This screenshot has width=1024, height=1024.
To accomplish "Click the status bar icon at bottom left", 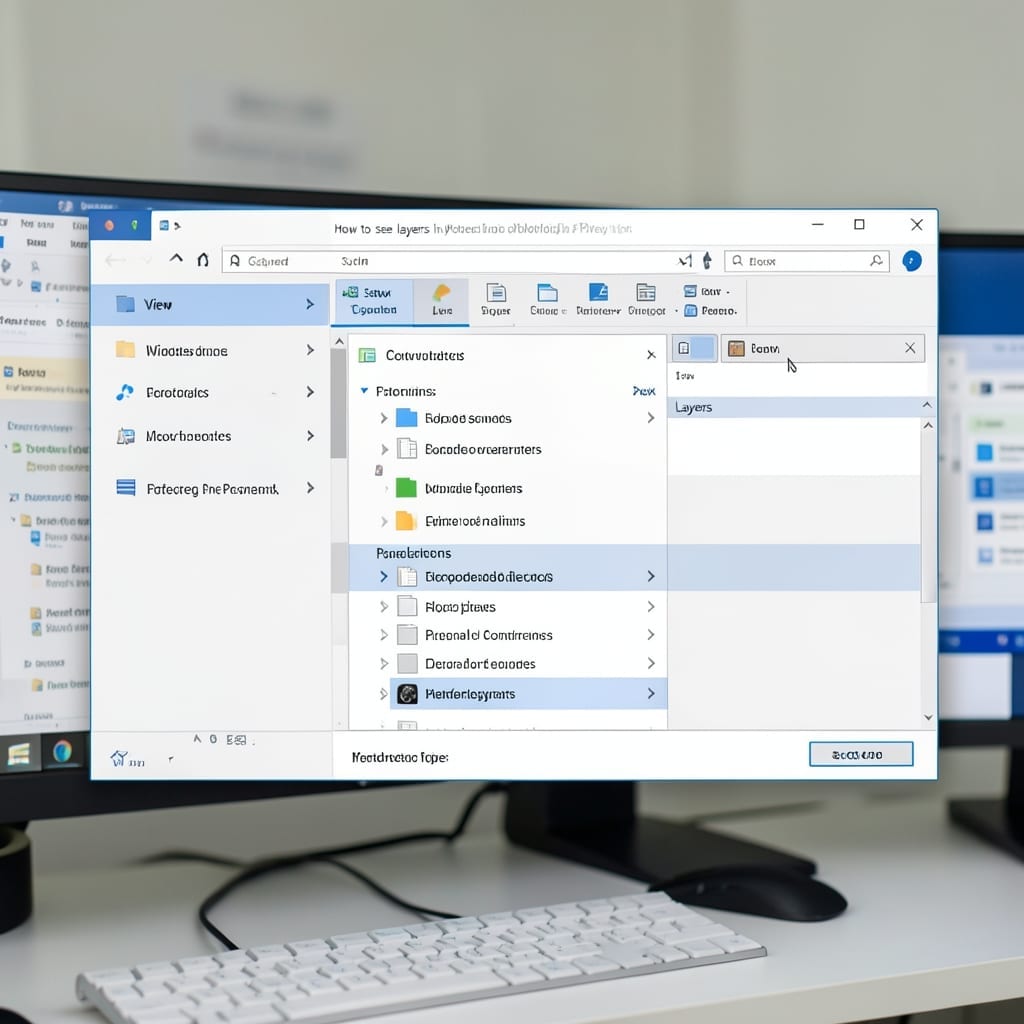I will pyautogui.click(x=119, y=758).
